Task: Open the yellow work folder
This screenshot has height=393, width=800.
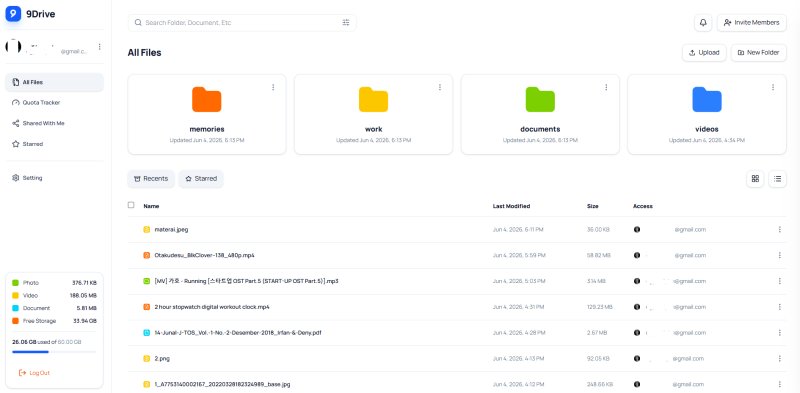Action: [x=373, y=114]
